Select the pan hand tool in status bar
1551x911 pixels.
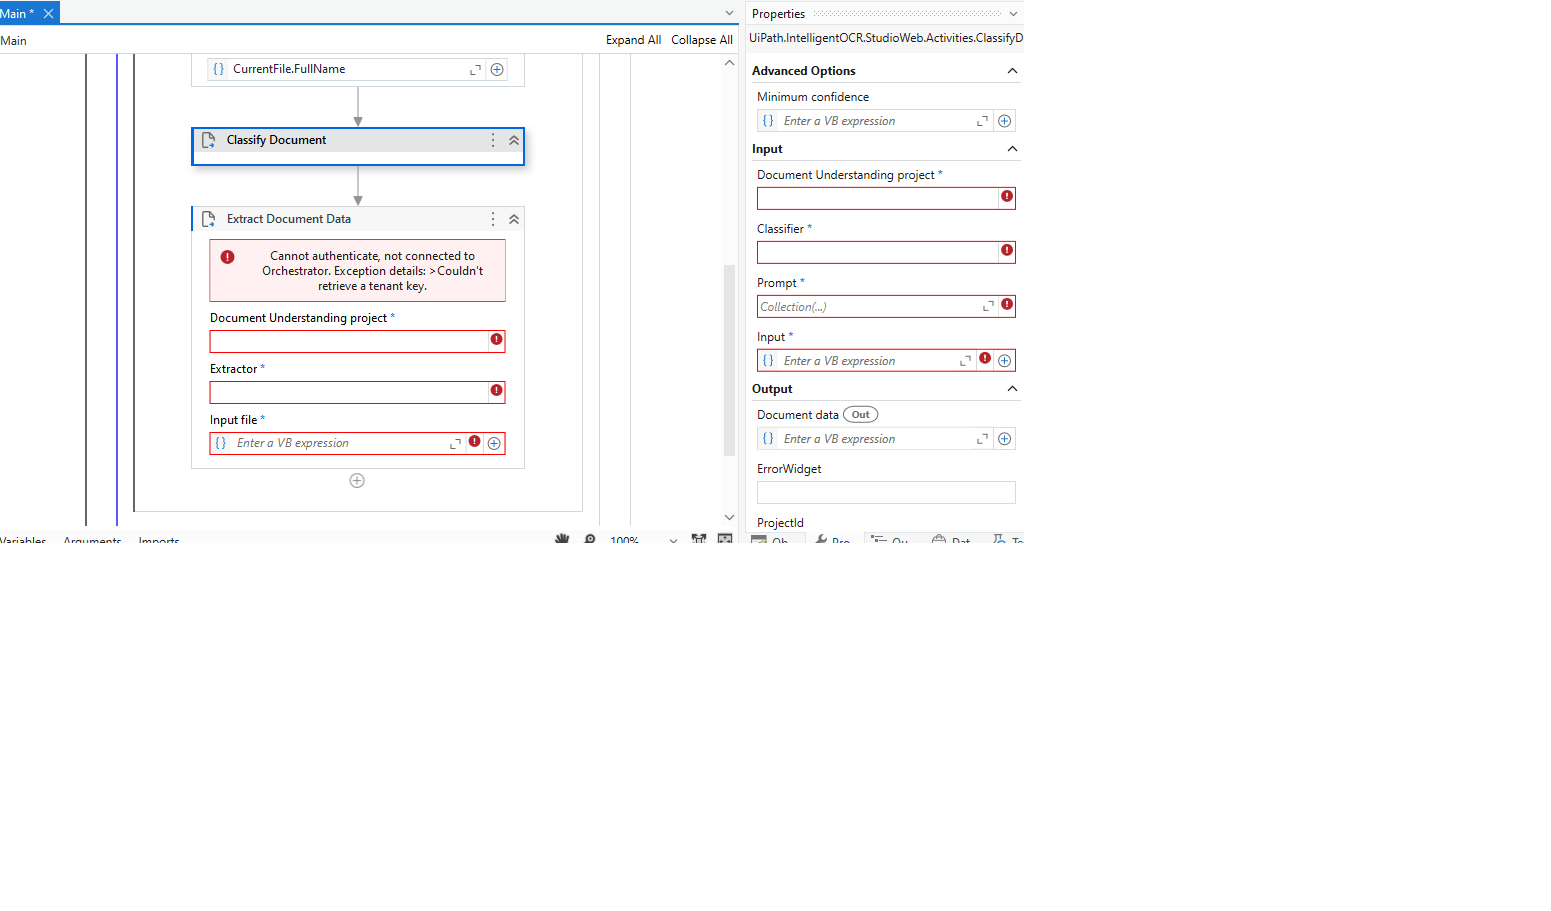coord(562,538)
